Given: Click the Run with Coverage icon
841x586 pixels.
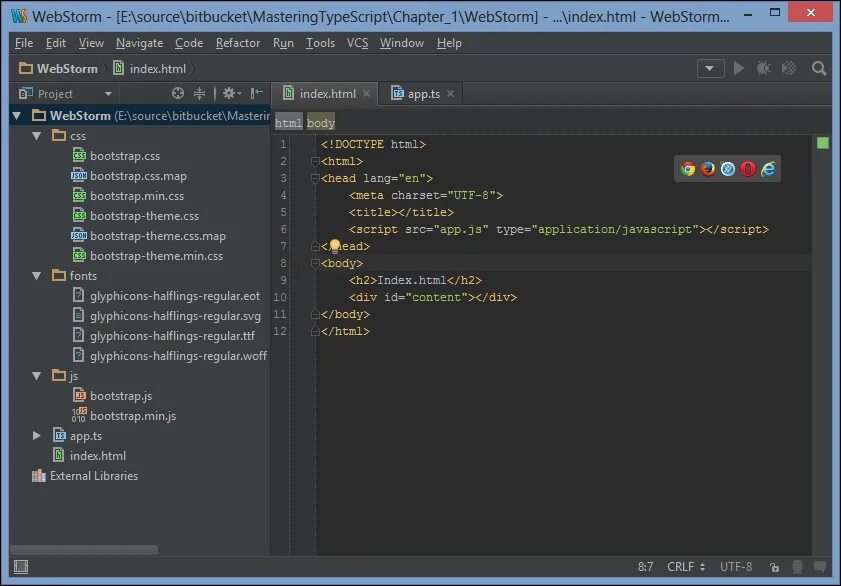Looking at the screenshot, I should (789, 69).
